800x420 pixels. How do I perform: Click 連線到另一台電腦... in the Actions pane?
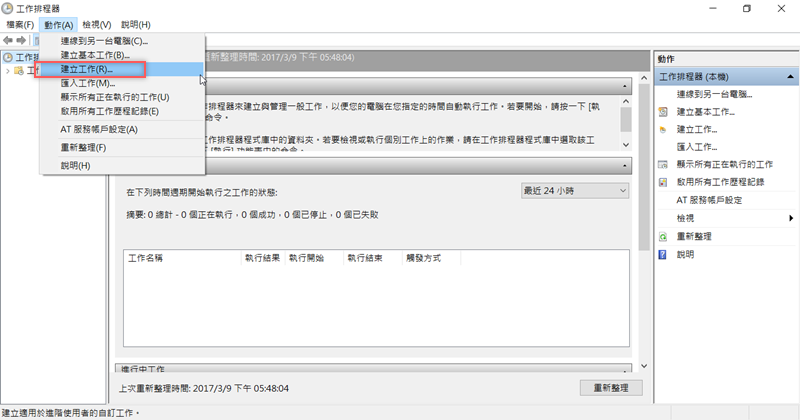714,94
